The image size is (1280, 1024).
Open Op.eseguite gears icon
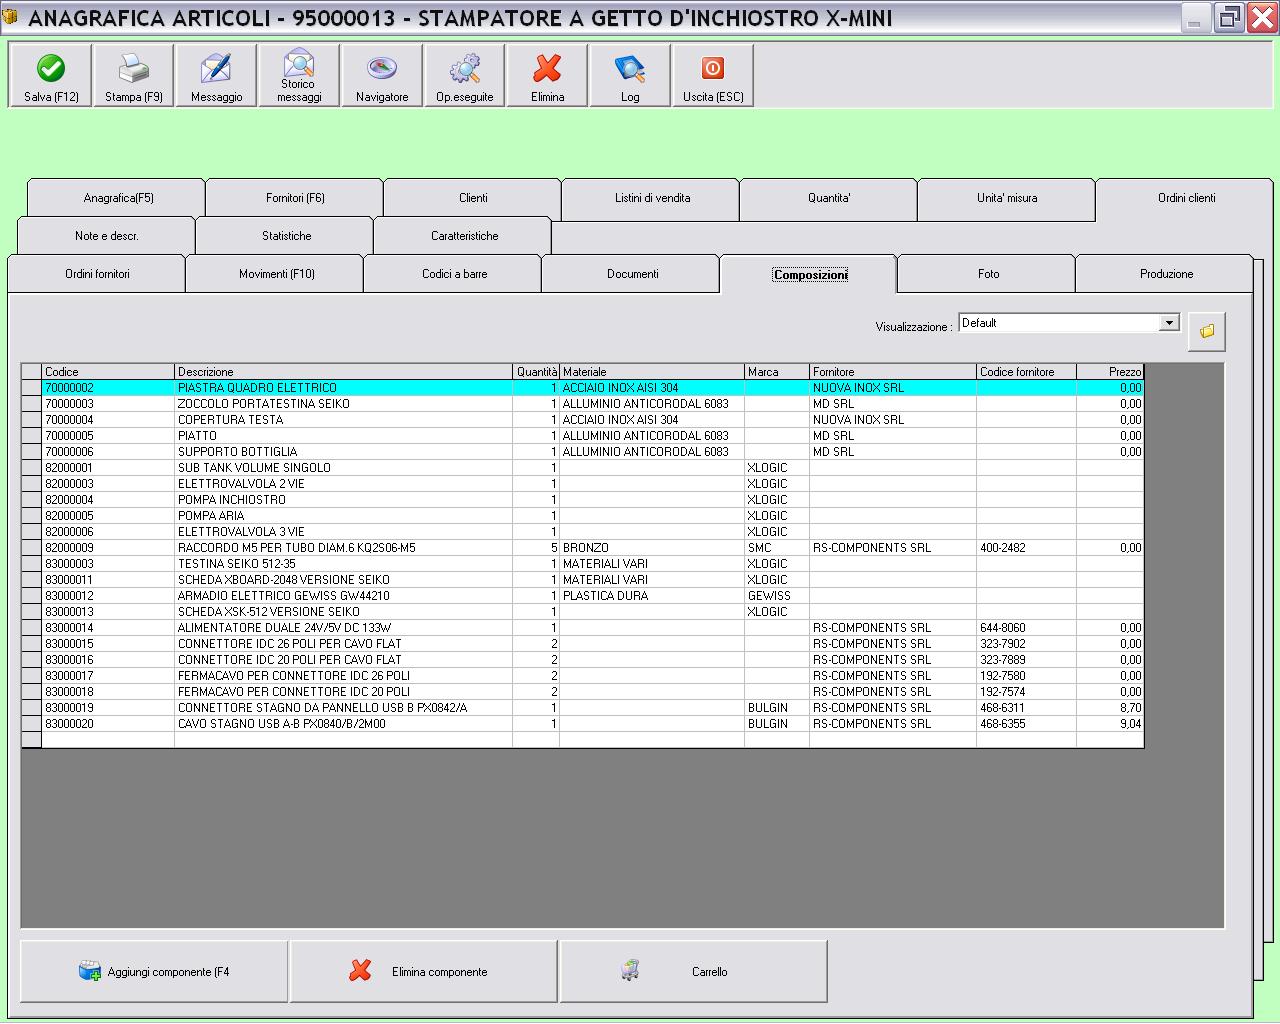click(464, 69)
